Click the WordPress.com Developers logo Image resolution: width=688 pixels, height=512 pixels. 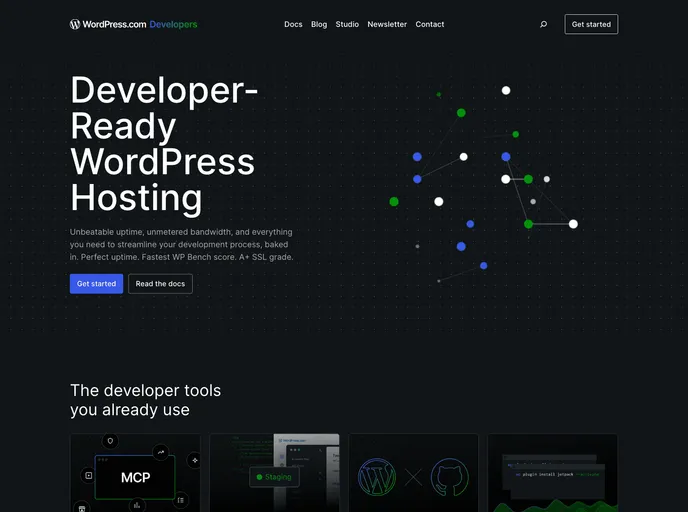(x=133, y=24)
